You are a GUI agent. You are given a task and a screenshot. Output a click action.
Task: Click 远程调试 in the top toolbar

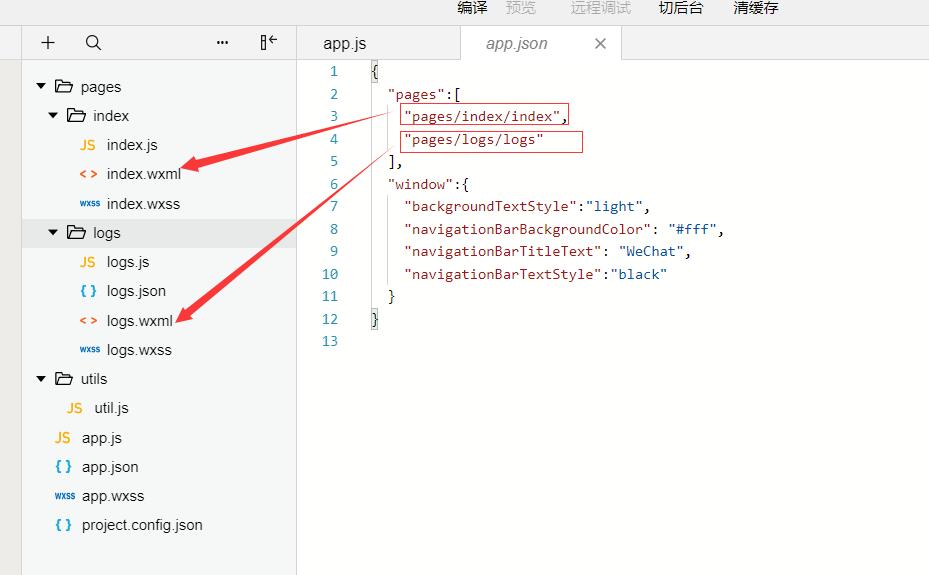coord(601,8)
